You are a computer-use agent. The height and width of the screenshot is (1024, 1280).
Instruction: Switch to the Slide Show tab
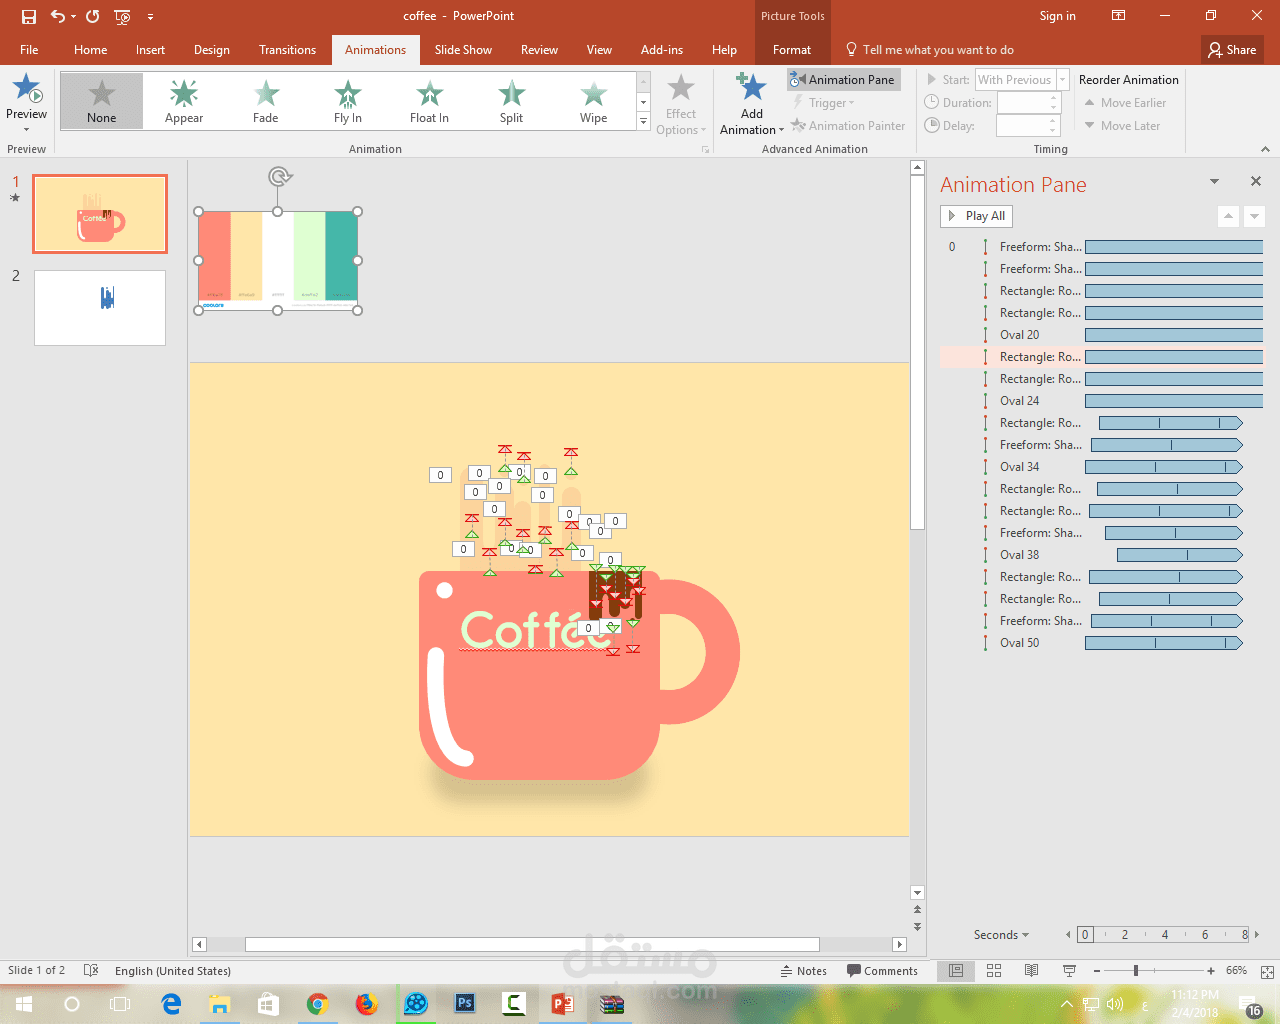(x=463, y=50)
